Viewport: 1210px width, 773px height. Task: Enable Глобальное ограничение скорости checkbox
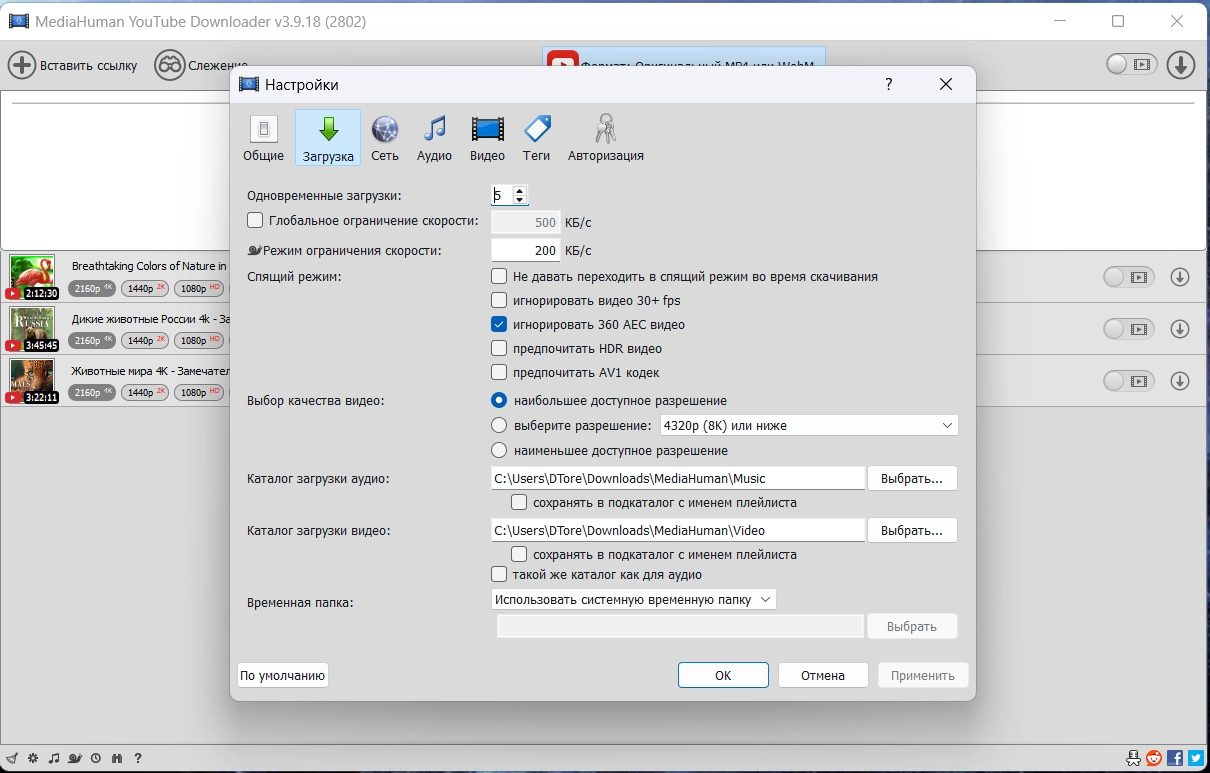[255, 220]
